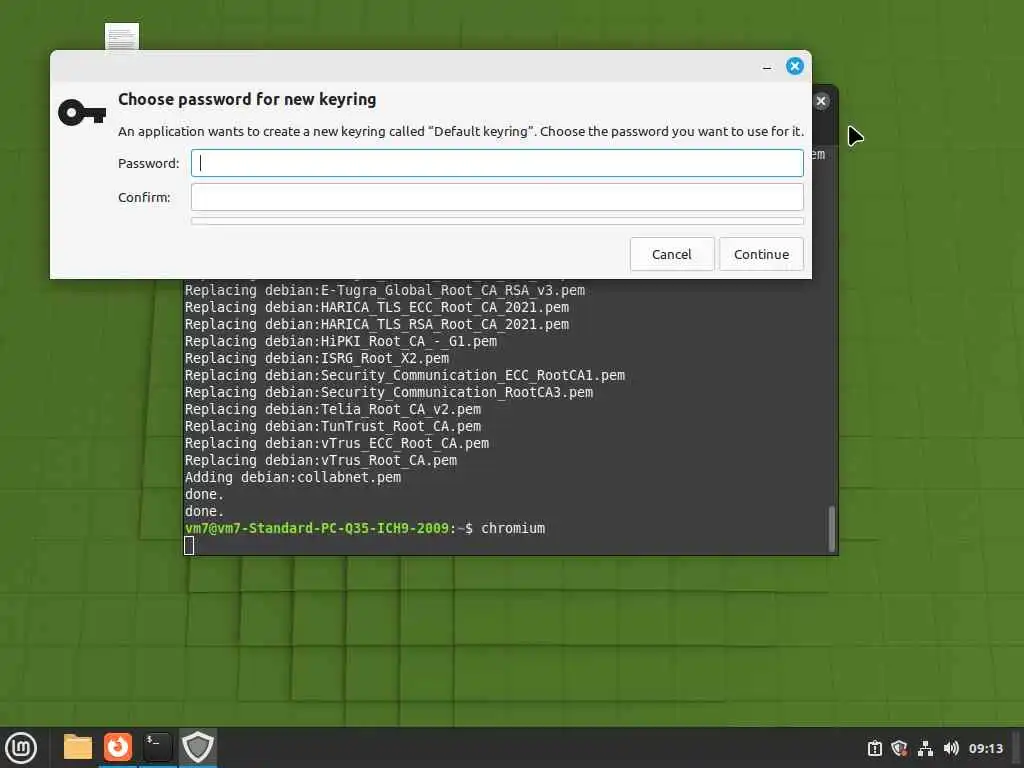Image resolution: width=1024 pixels, height=768 pixels.
Task: Open the Linux Mint start menu
Action: tap(21, 748)
